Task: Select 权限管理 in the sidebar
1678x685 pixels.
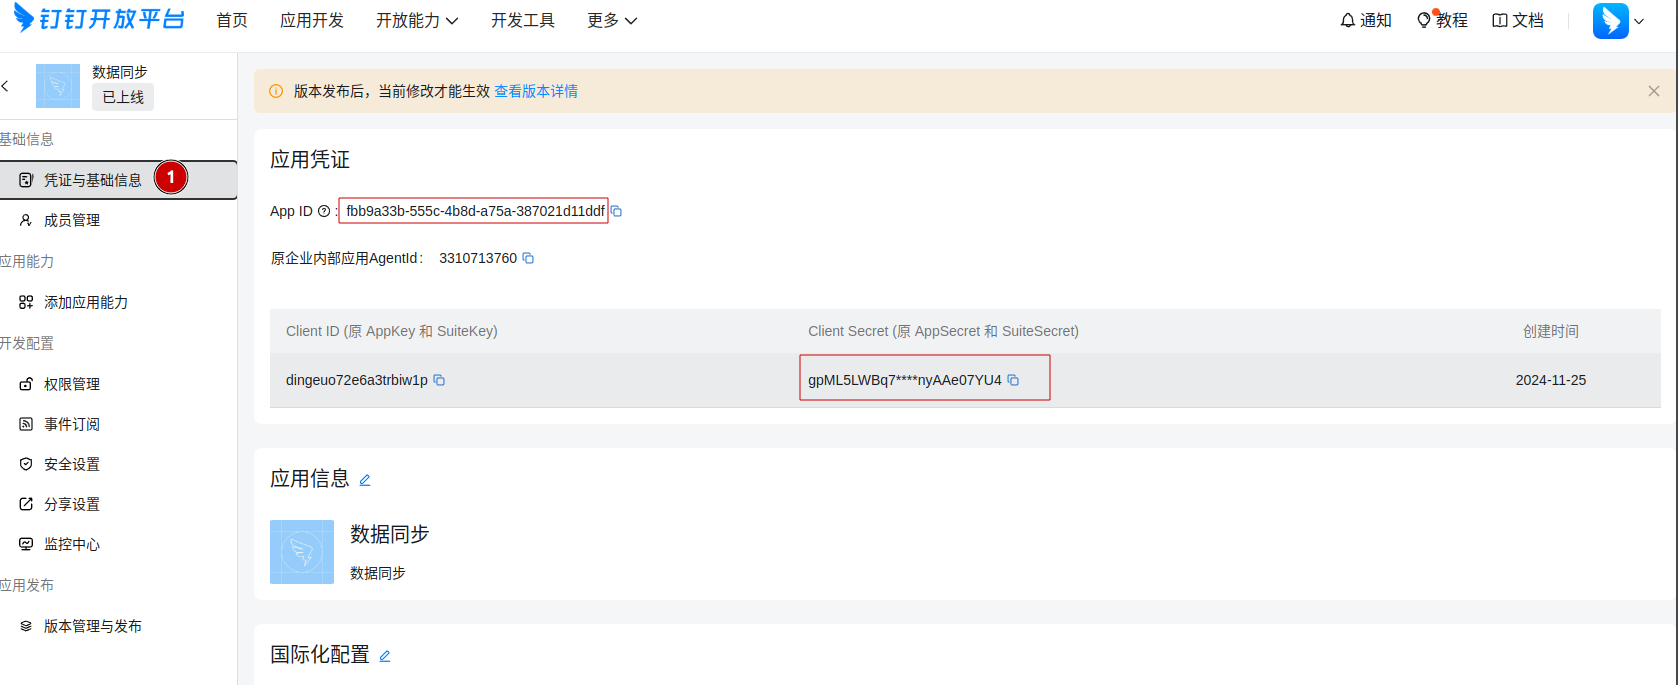Action: pyautogui.click(x=72, y=384)
